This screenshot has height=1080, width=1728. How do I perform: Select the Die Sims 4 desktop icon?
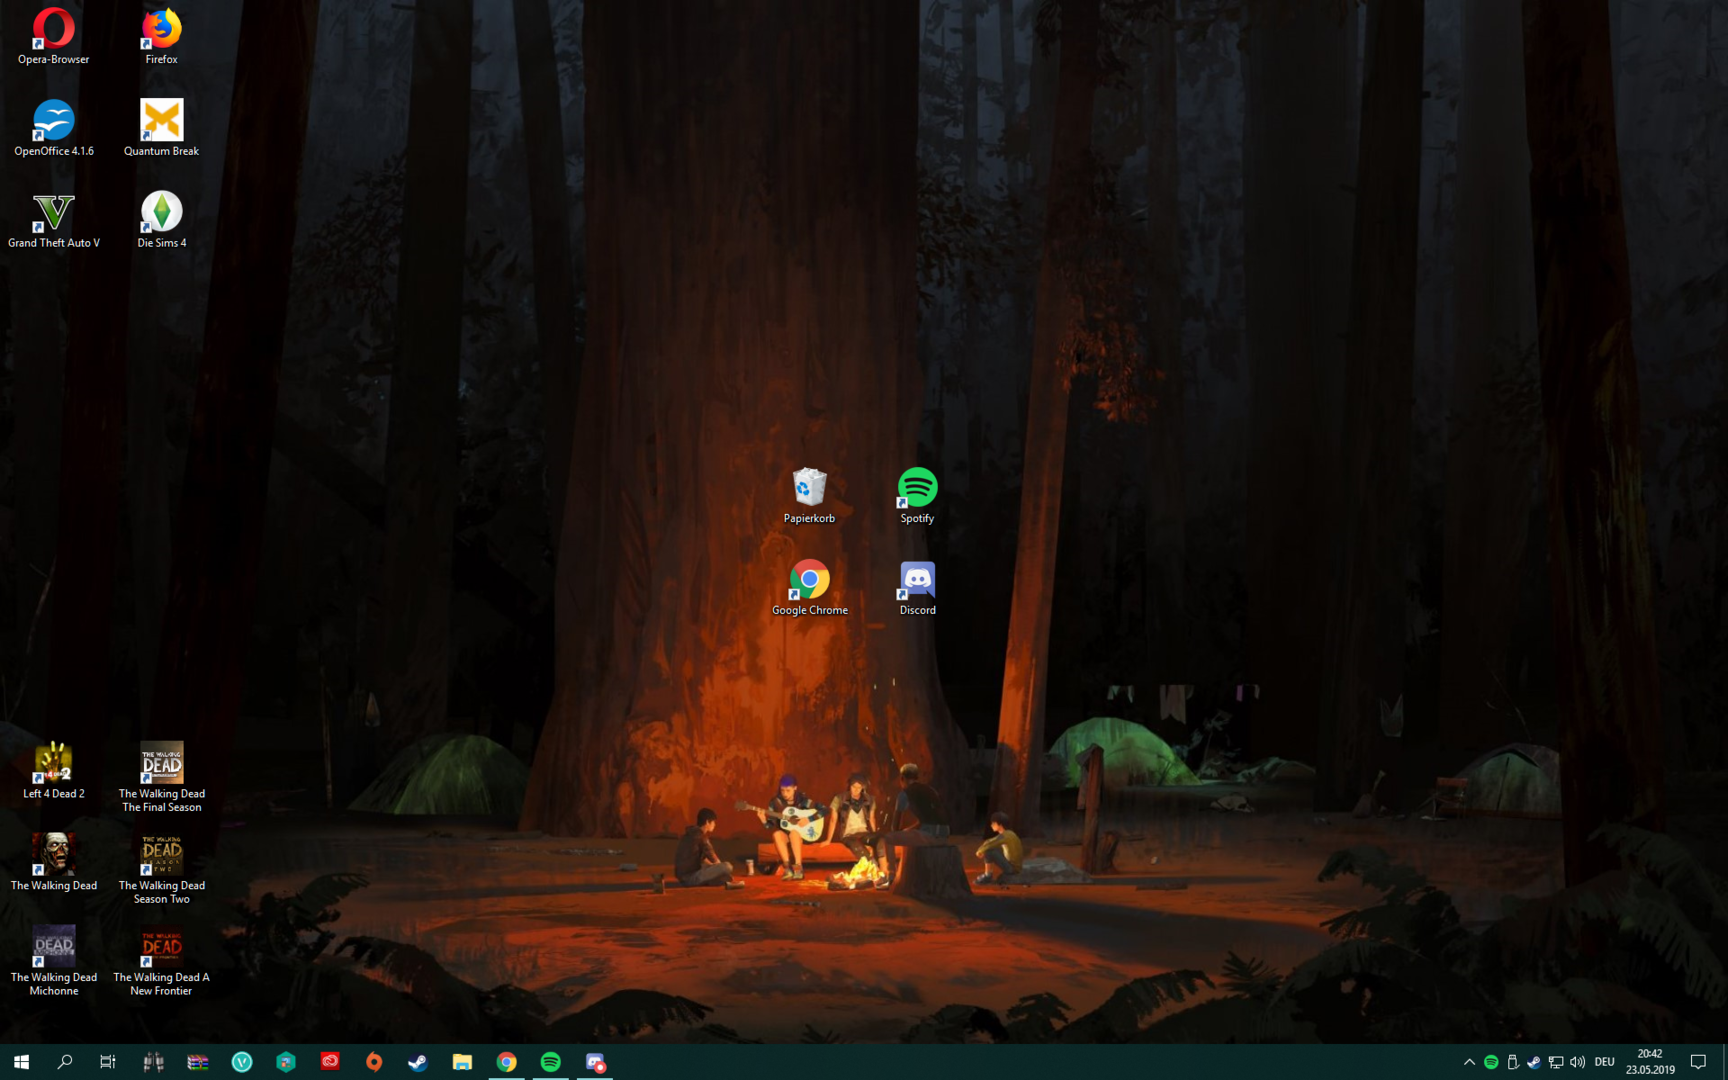pyautogui.click(x=161, y=220)
